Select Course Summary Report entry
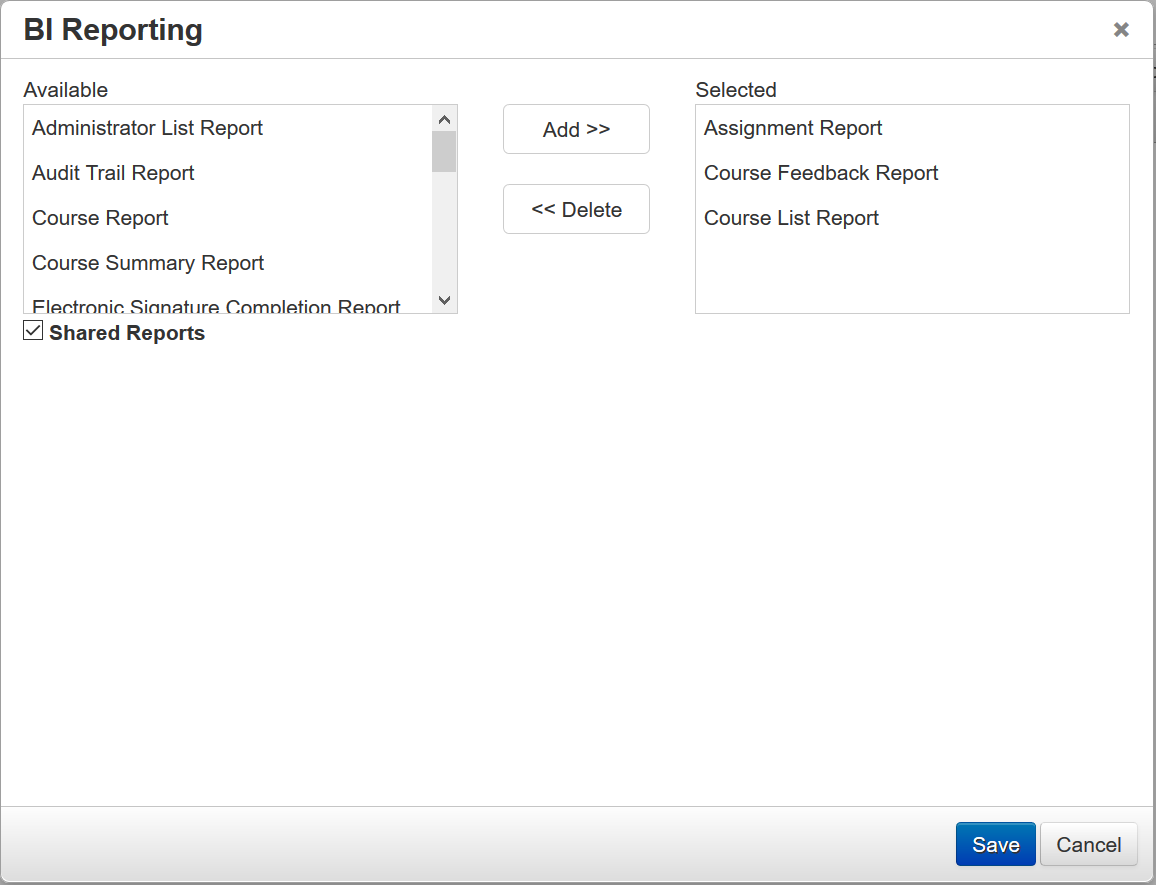Viewport: 1156px width, 885px height. (x=148, y=263)
